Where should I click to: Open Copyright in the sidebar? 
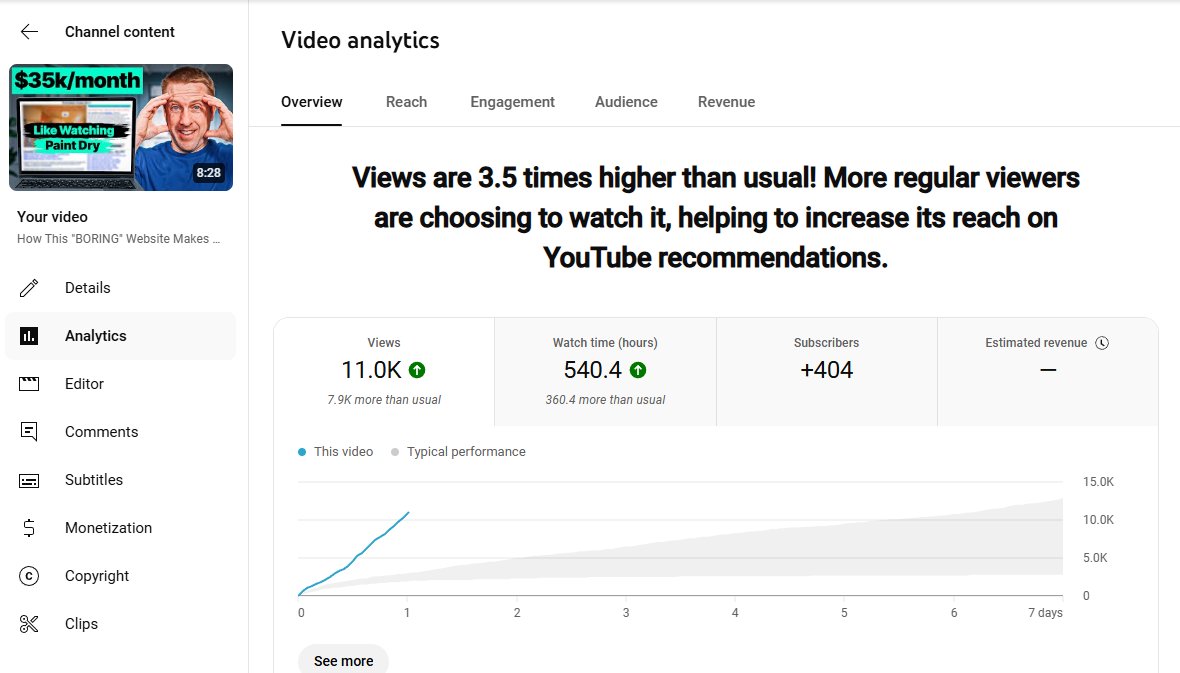click(x=120, y=576)
